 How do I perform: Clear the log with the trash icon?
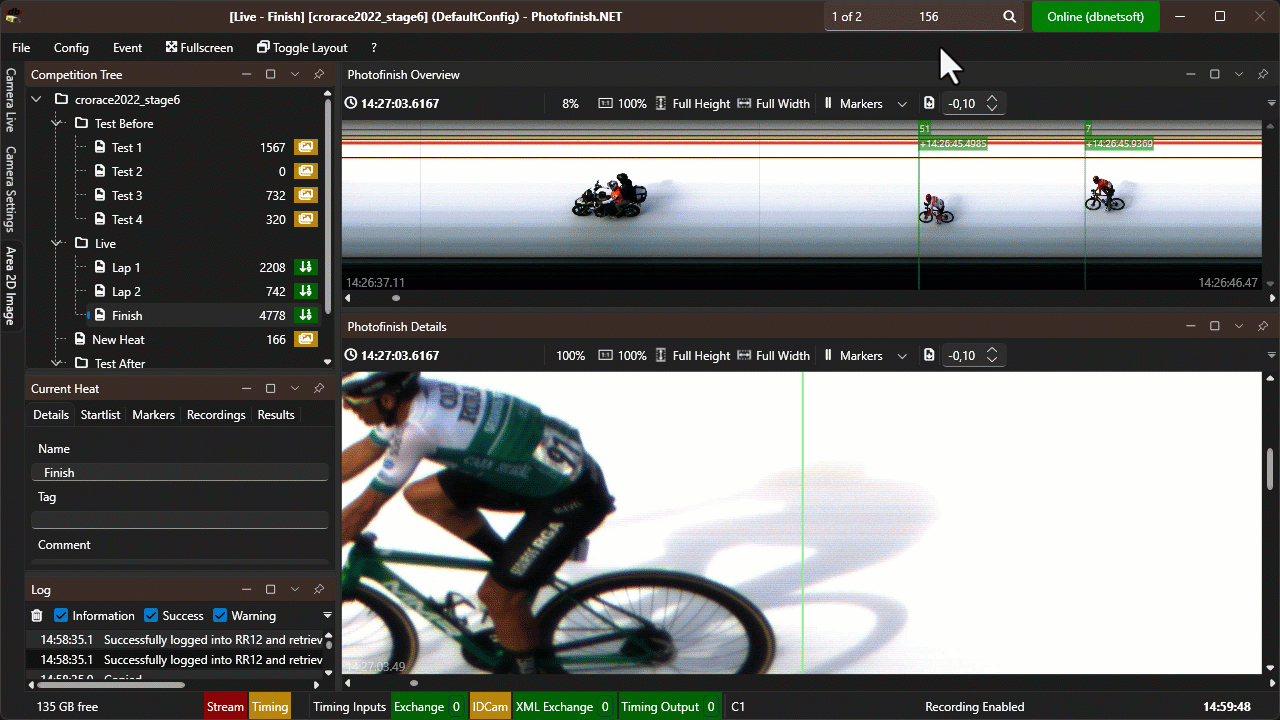tap(37, 616)
